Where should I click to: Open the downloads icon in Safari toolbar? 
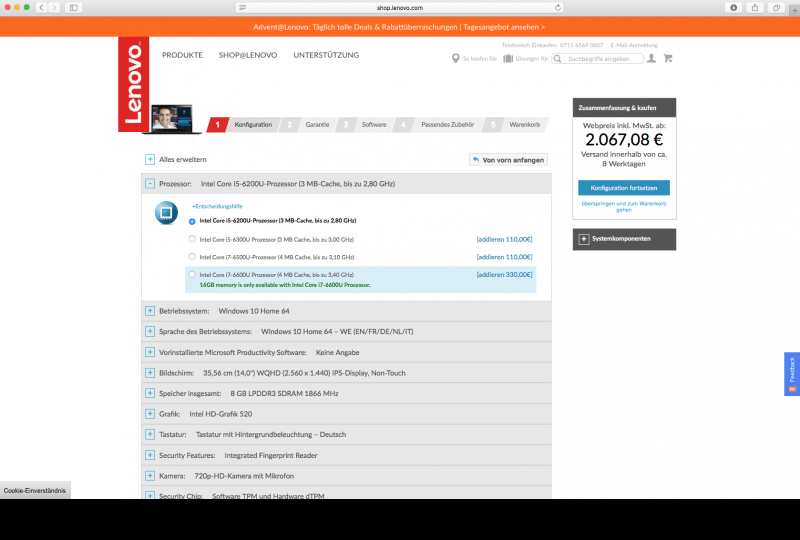[733, 8]
